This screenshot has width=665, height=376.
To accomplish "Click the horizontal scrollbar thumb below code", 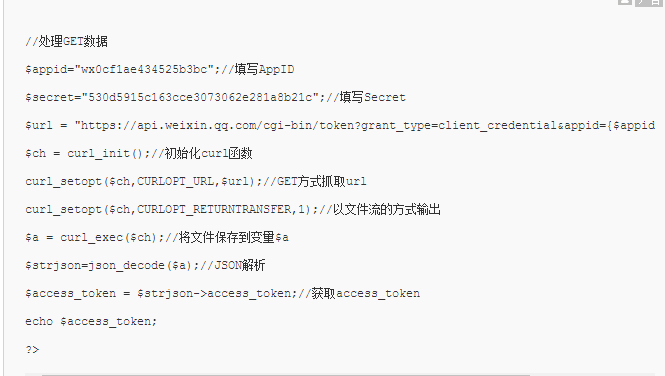I will (286, 375).
